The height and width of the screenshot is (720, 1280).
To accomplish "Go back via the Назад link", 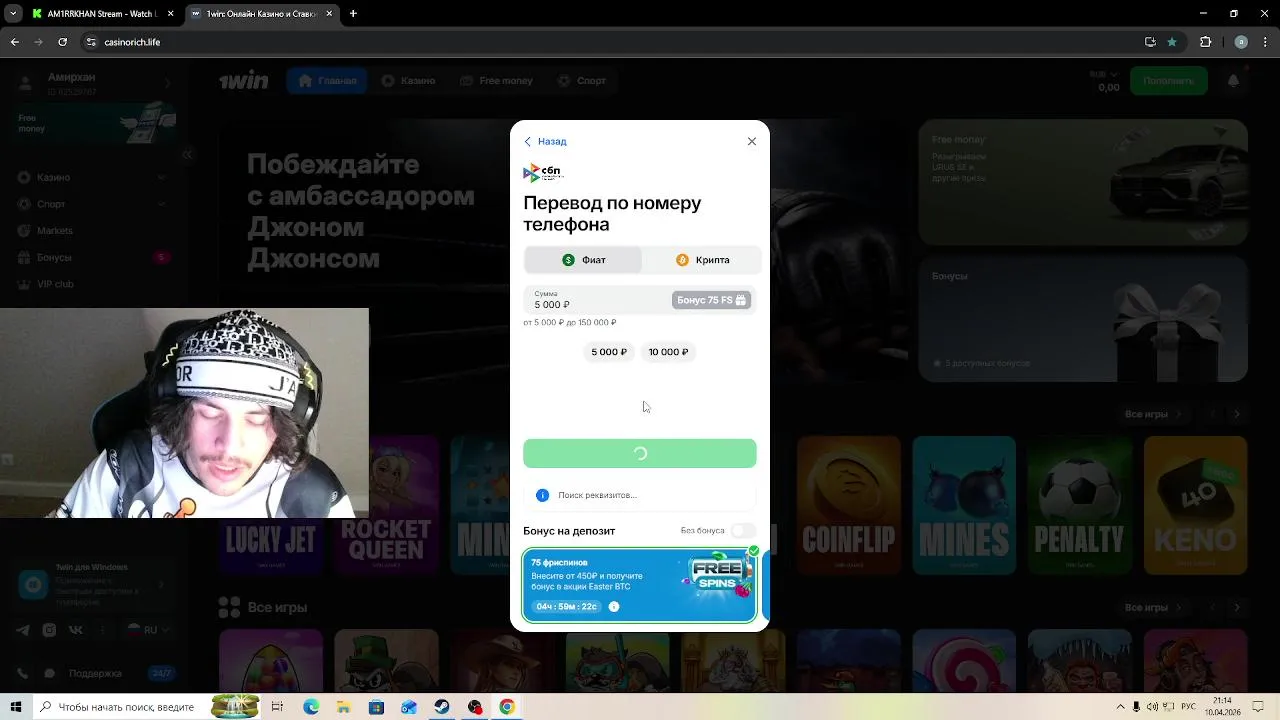I will tap(545, 141).
